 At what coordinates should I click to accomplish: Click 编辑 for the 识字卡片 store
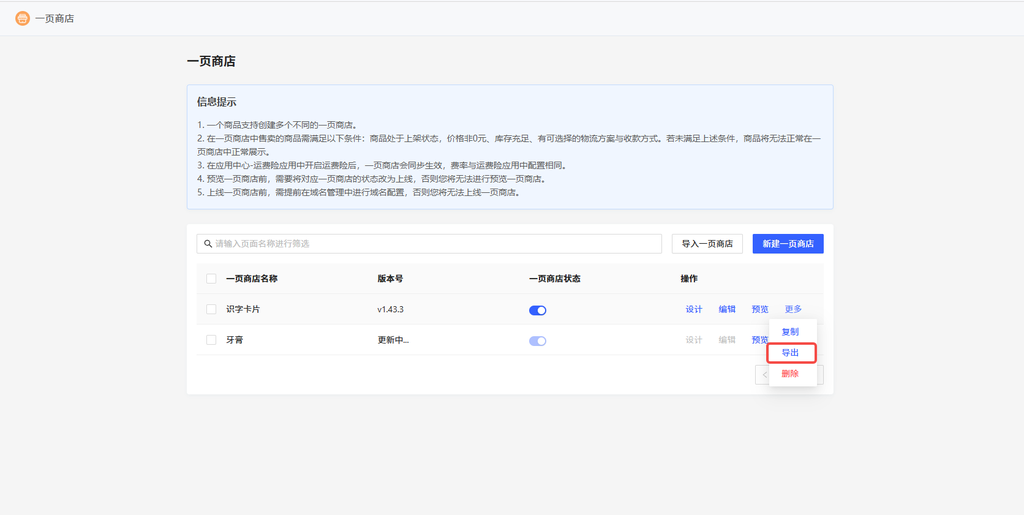727,309
